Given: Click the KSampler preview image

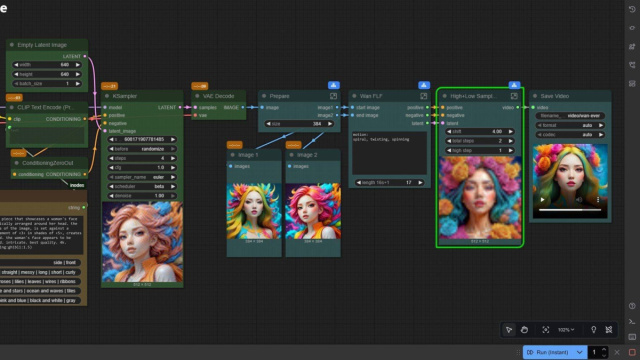Looking at the screenshot, I should click(x=142, y=242).
